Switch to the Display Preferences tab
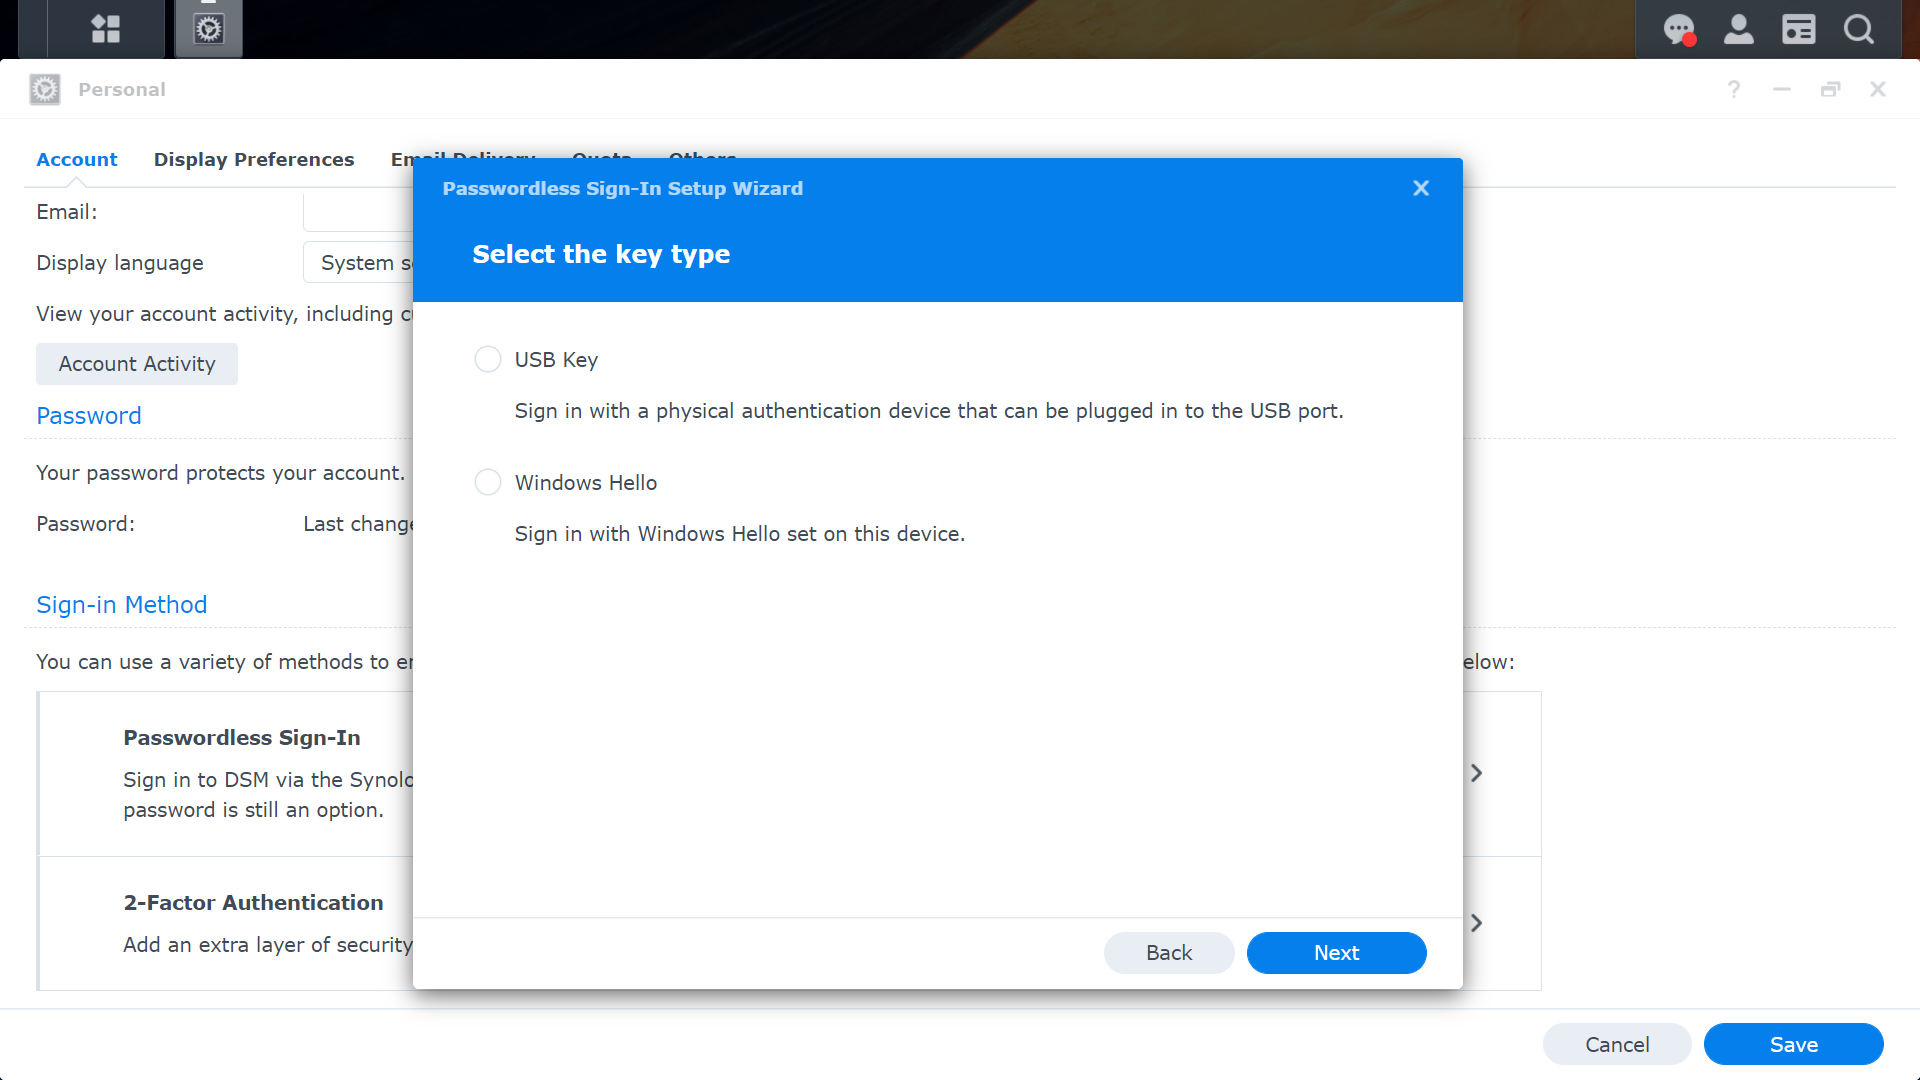 click(x=254, y=160)
